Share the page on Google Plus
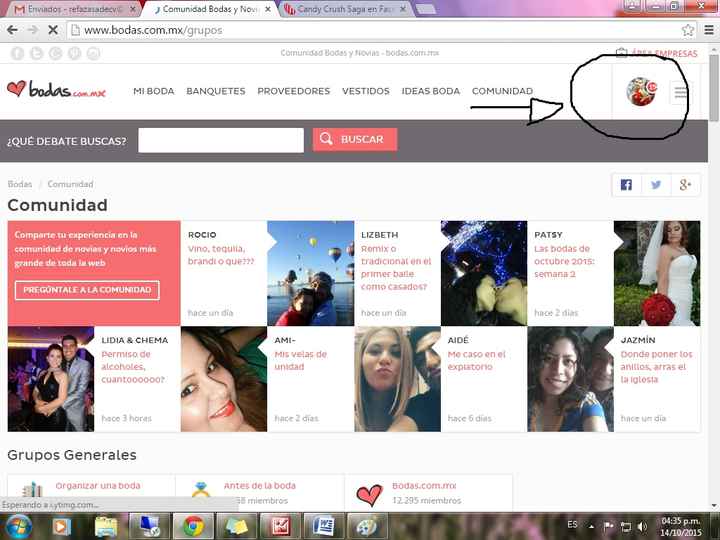The image size is (720, 540). (x=685, y=184)
